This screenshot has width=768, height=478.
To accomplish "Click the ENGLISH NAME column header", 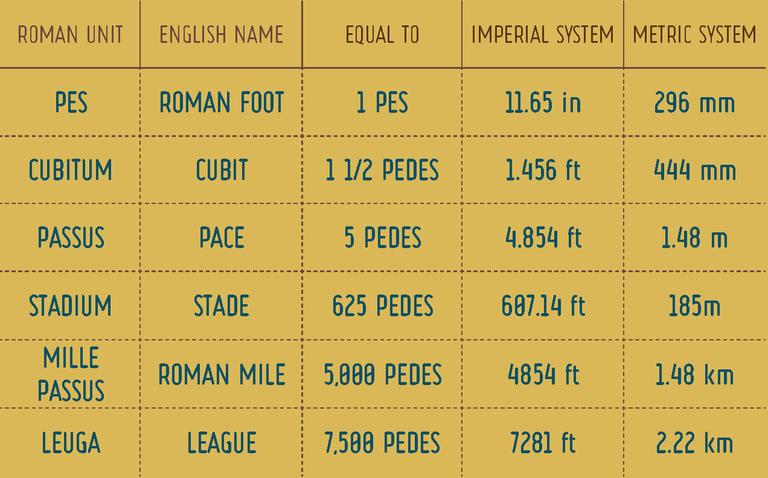I will [x=221, y=35].
